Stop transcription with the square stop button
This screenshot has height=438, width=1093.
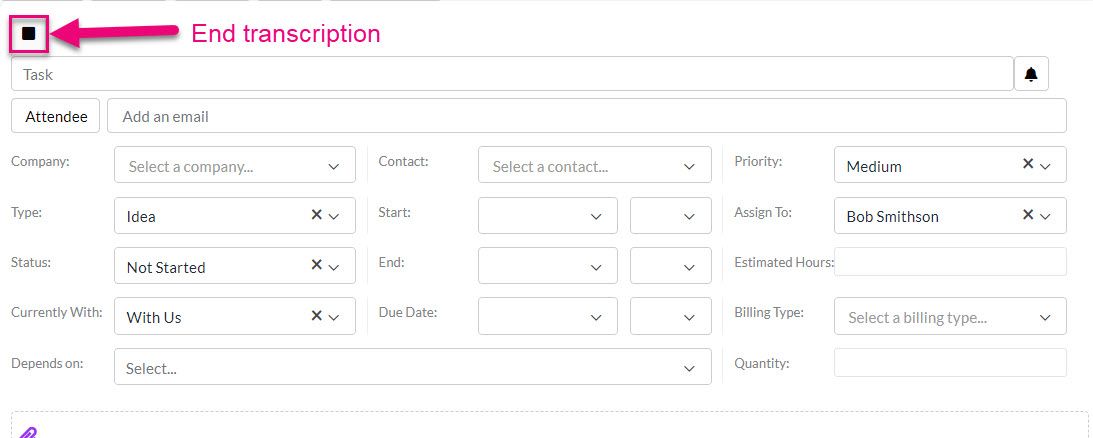(29, 33)
